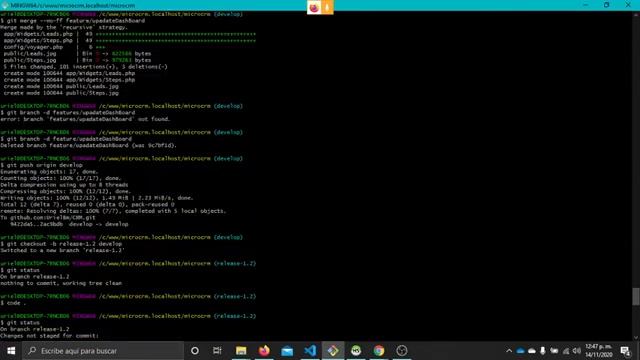Click 'Switched to a new branch' output line
640x360 pixels.
point(62,251)
